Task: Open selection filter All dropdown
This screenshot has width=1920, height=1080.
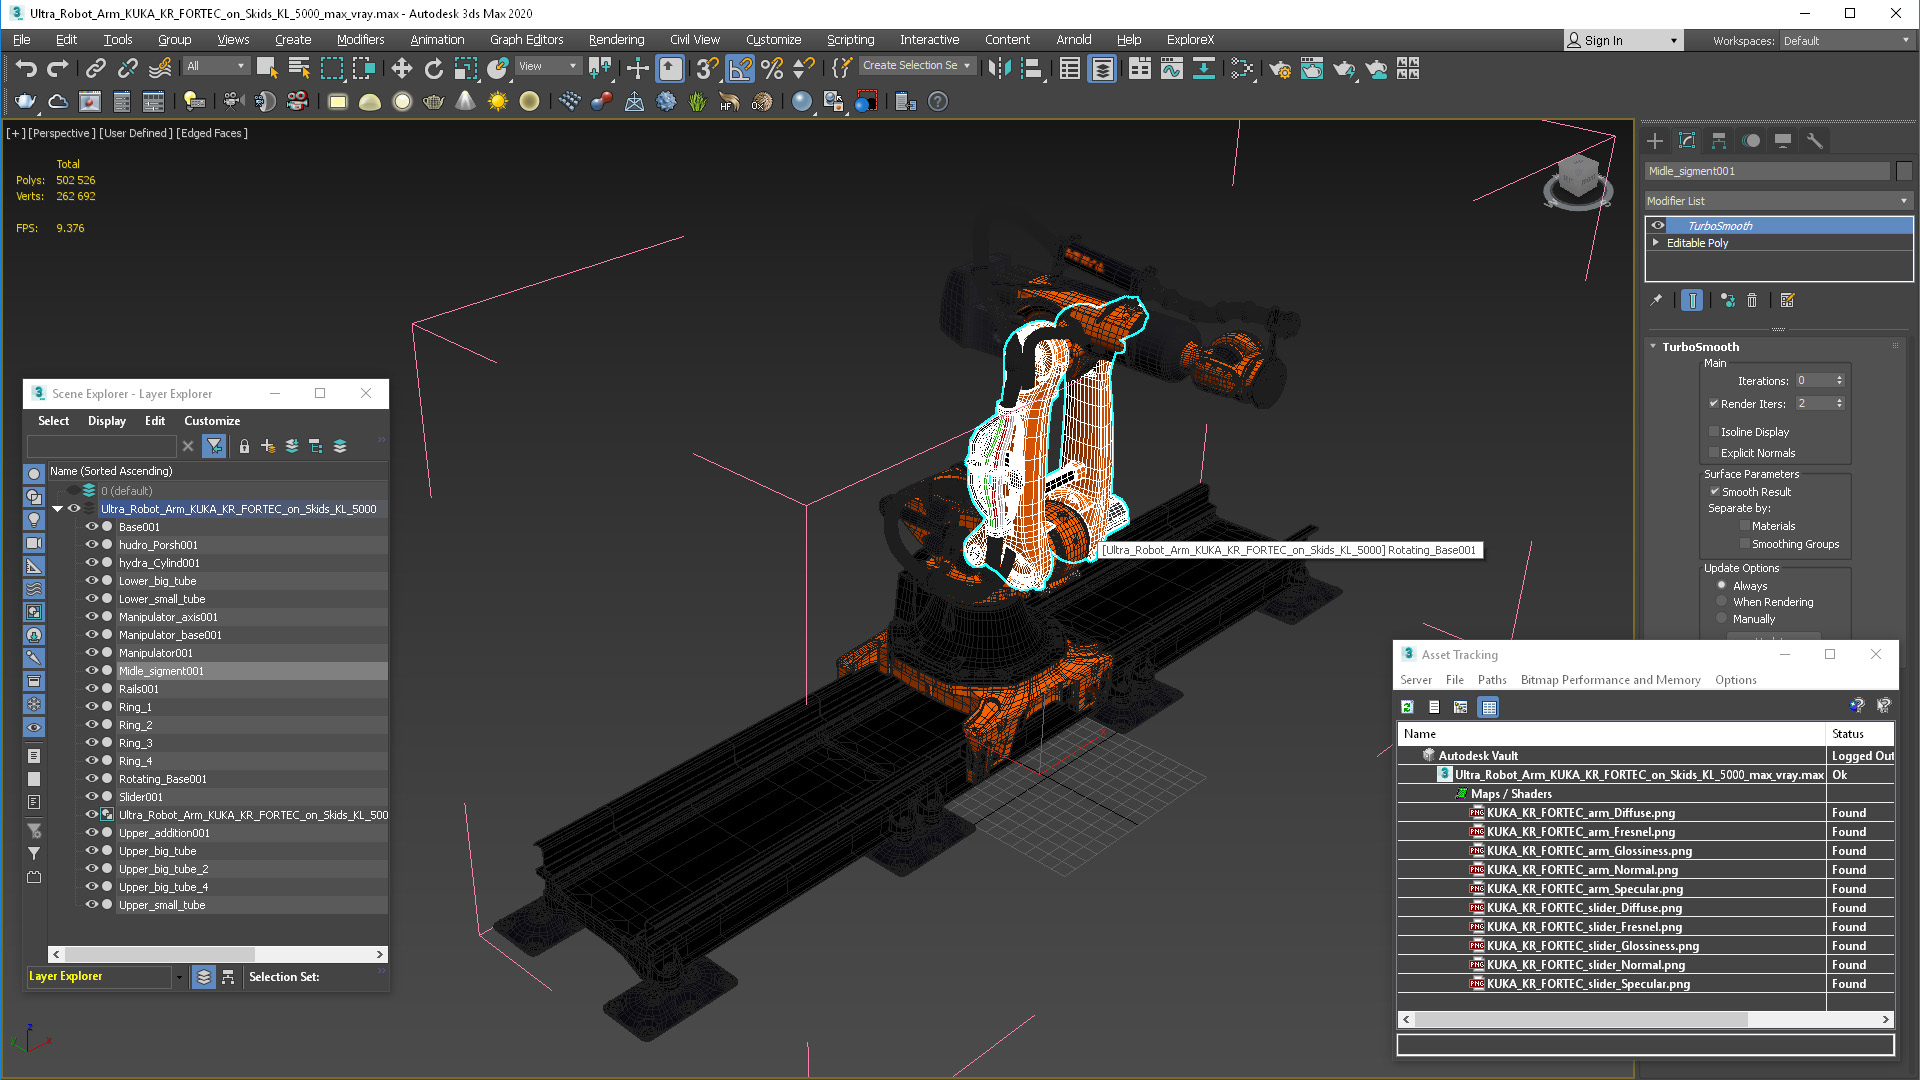Action: coord(215,66)
